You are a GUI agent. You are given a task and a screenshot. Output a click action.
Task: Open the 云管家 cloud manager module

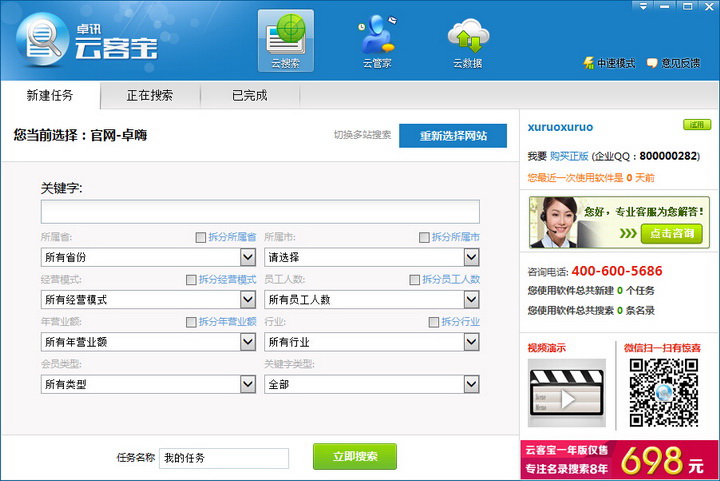[377, 41]
